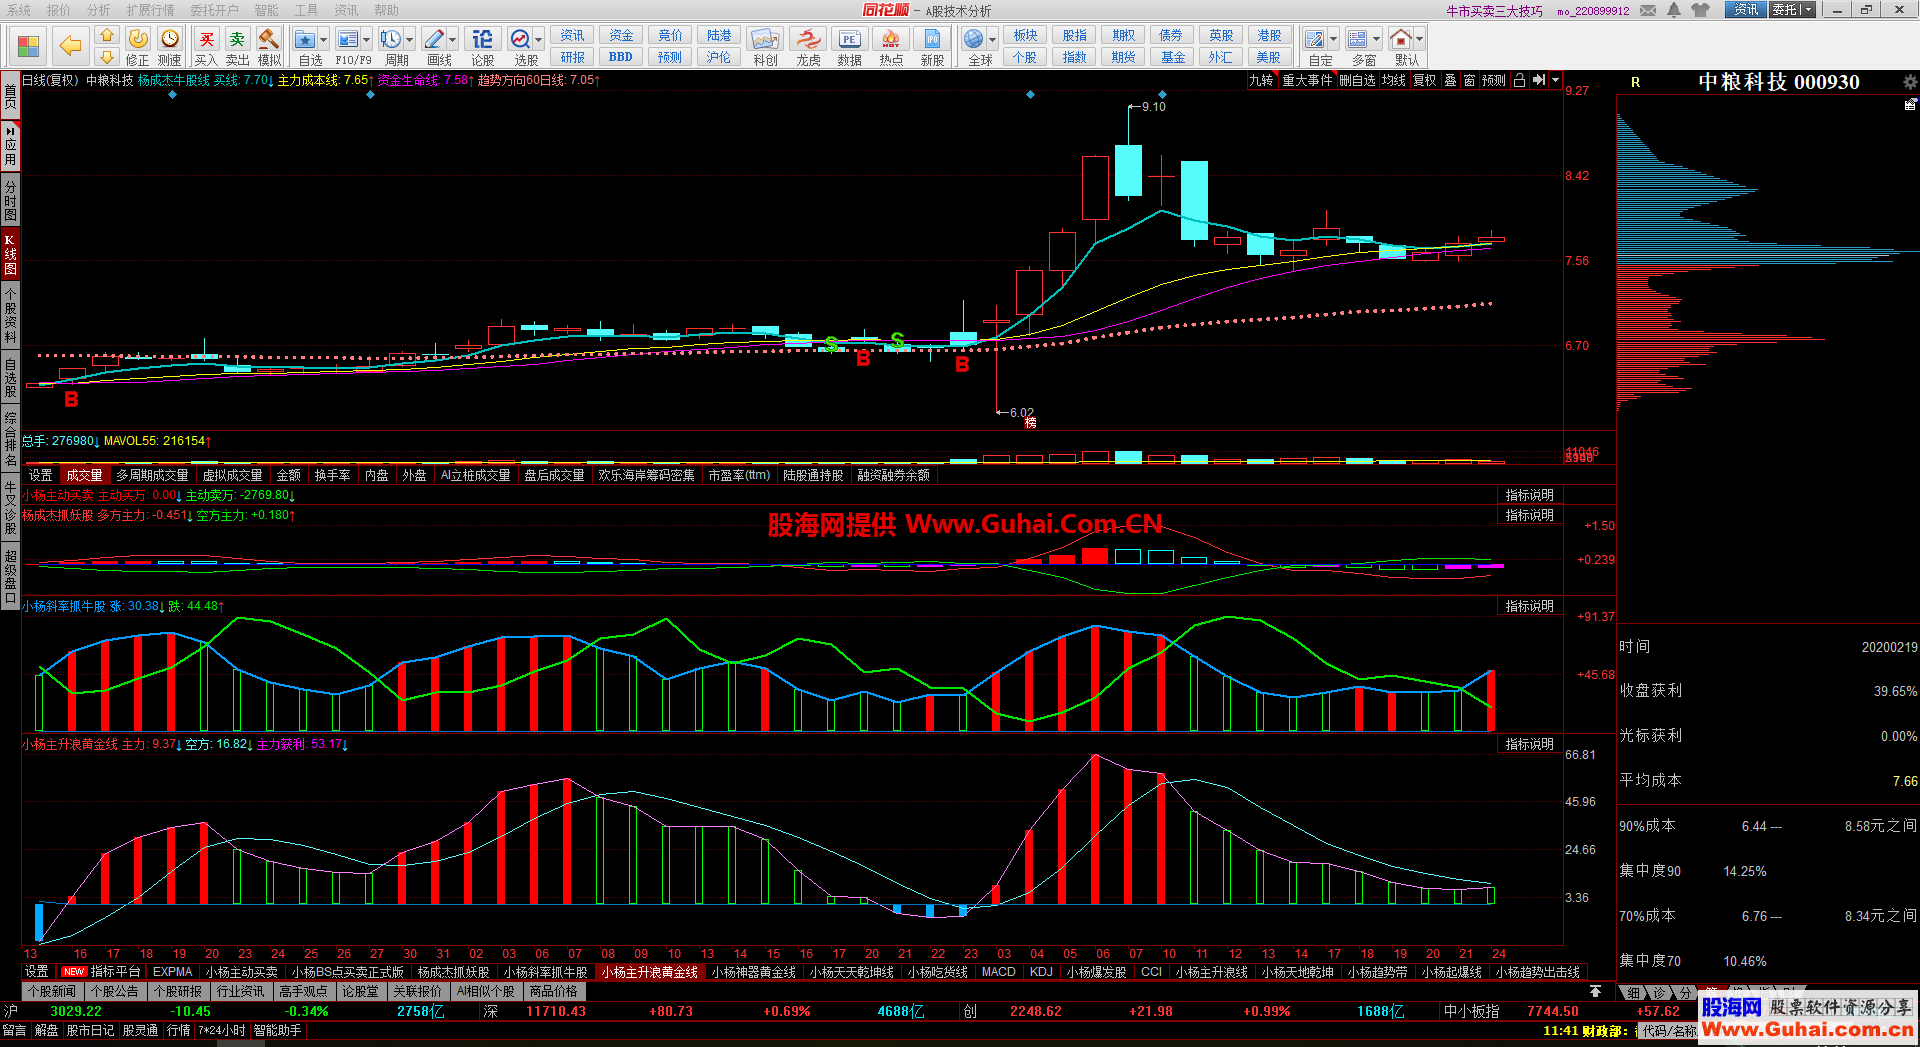Expand the 周期 period dropdown arrow
The image size is (1920, 1047).
coord(410,40)
